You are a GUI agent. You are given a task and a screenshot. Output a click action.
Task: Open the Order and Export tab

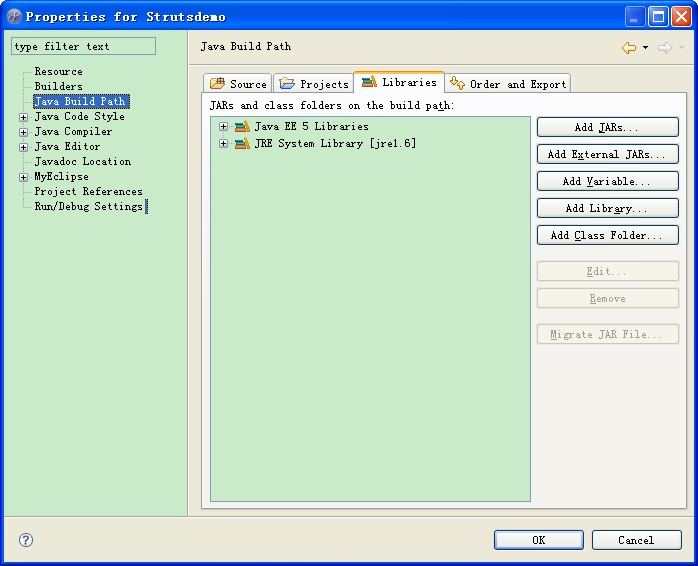click(507, 83)
